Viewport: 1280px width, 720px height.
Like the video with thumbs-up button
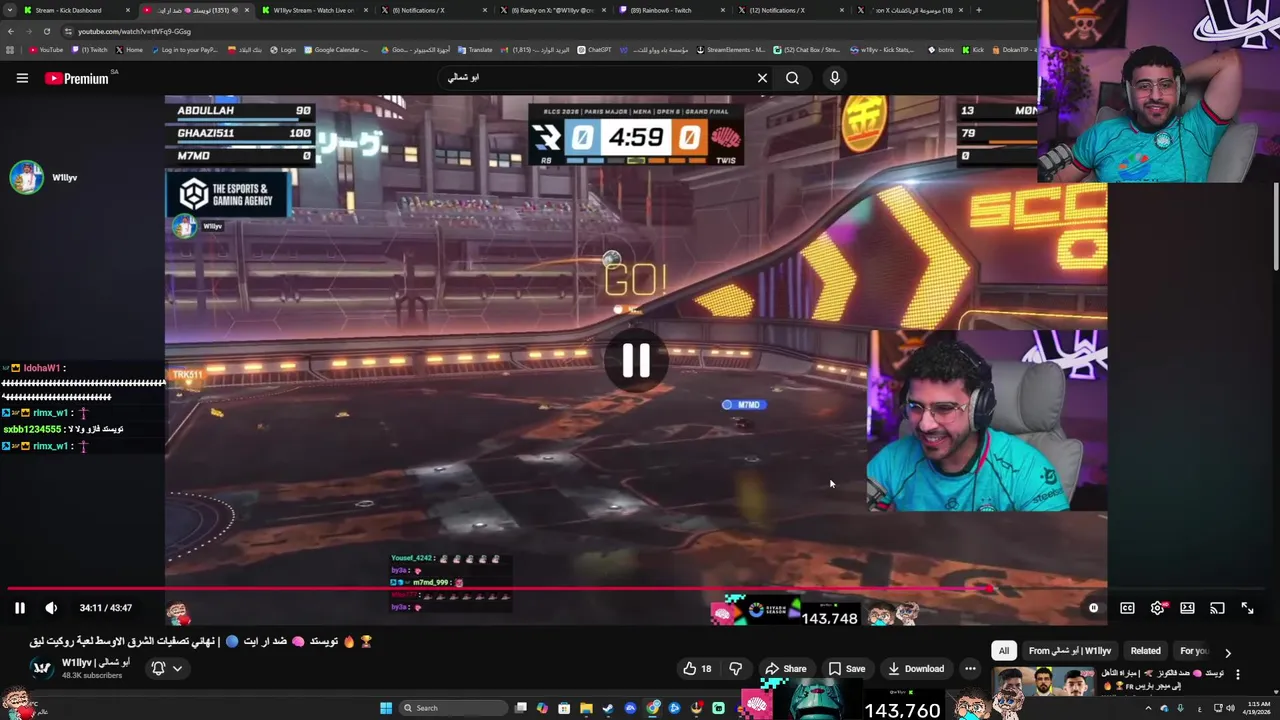pos(698,669)
